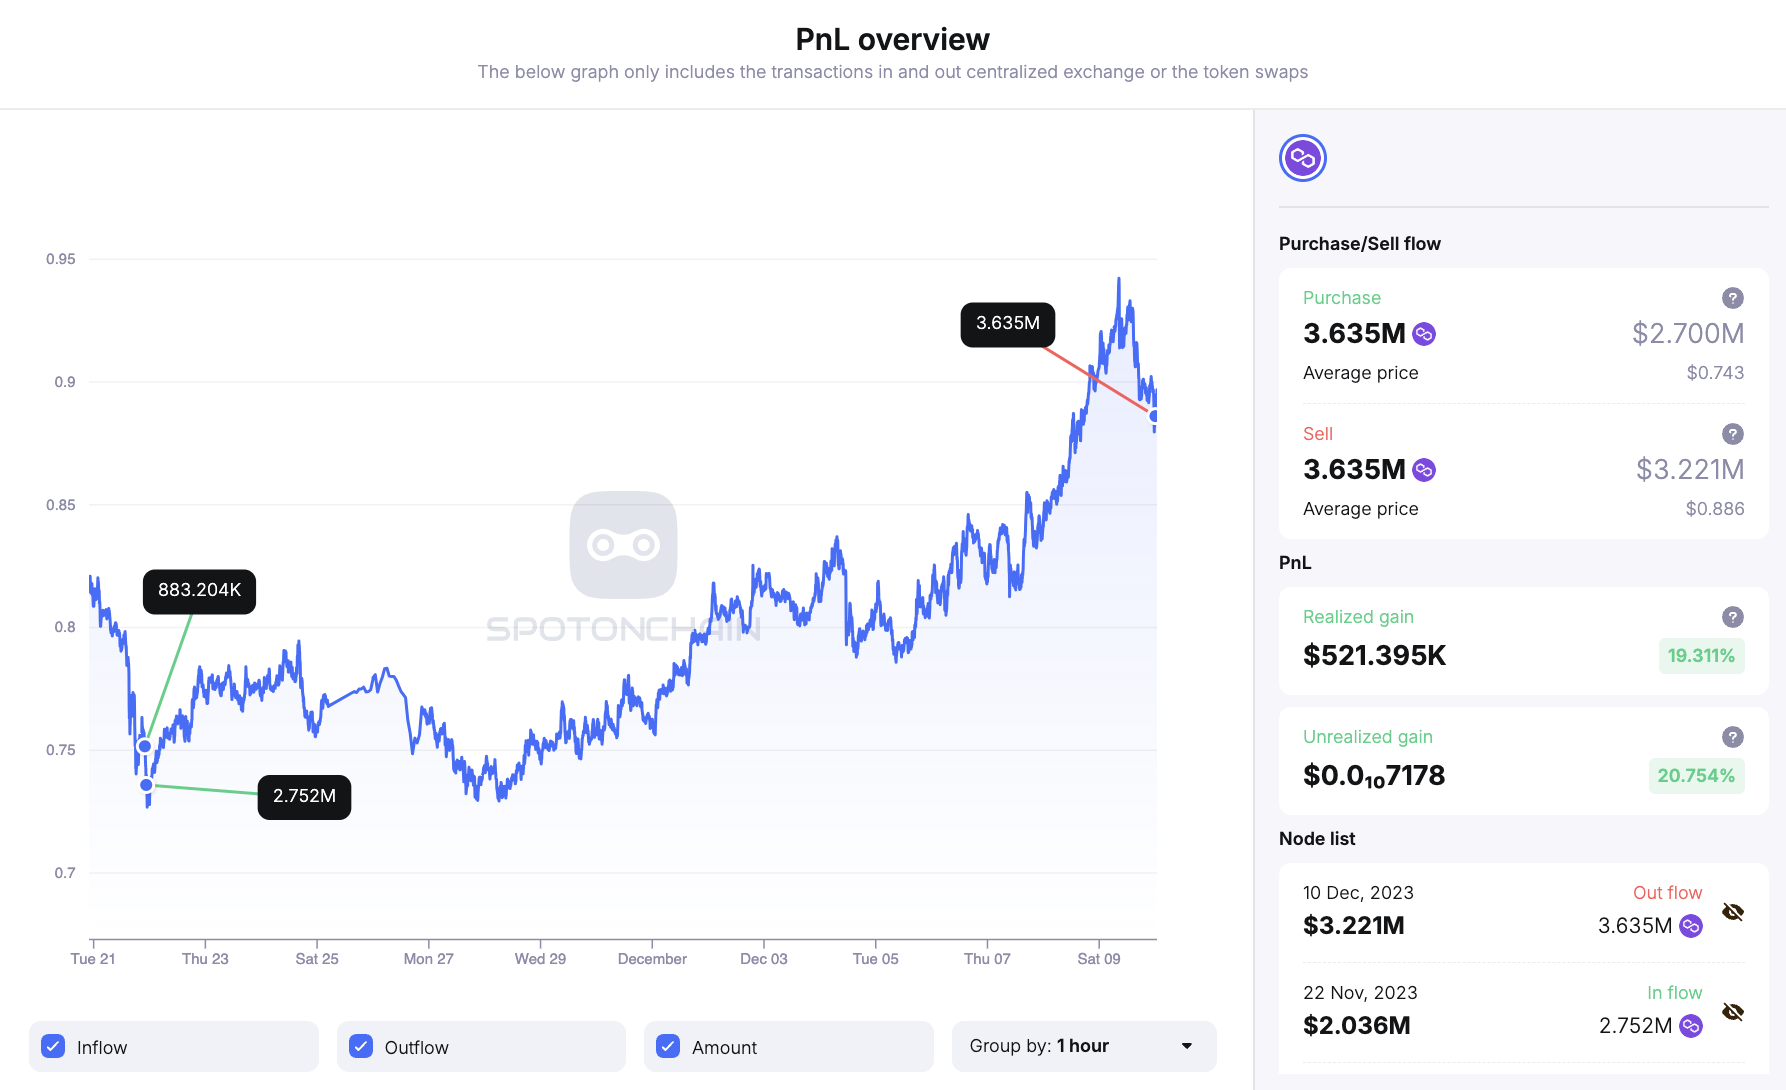The height and width of the screenshot is (1090, 1786).
Task: Click the 20.754% unrealized gain badge
Action: 1696,776
